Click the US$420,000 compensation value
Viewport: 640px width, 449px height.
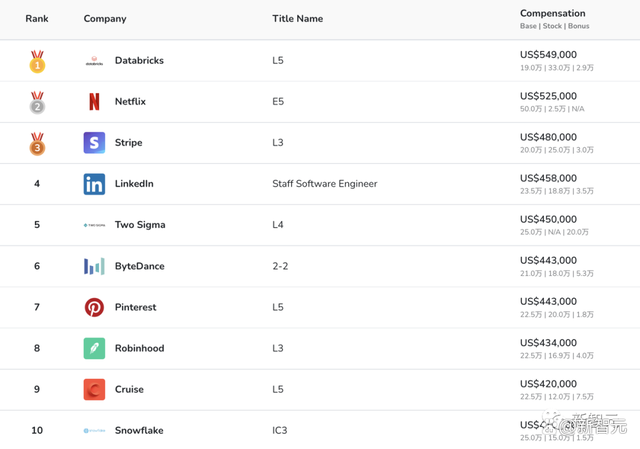point(548,384)
